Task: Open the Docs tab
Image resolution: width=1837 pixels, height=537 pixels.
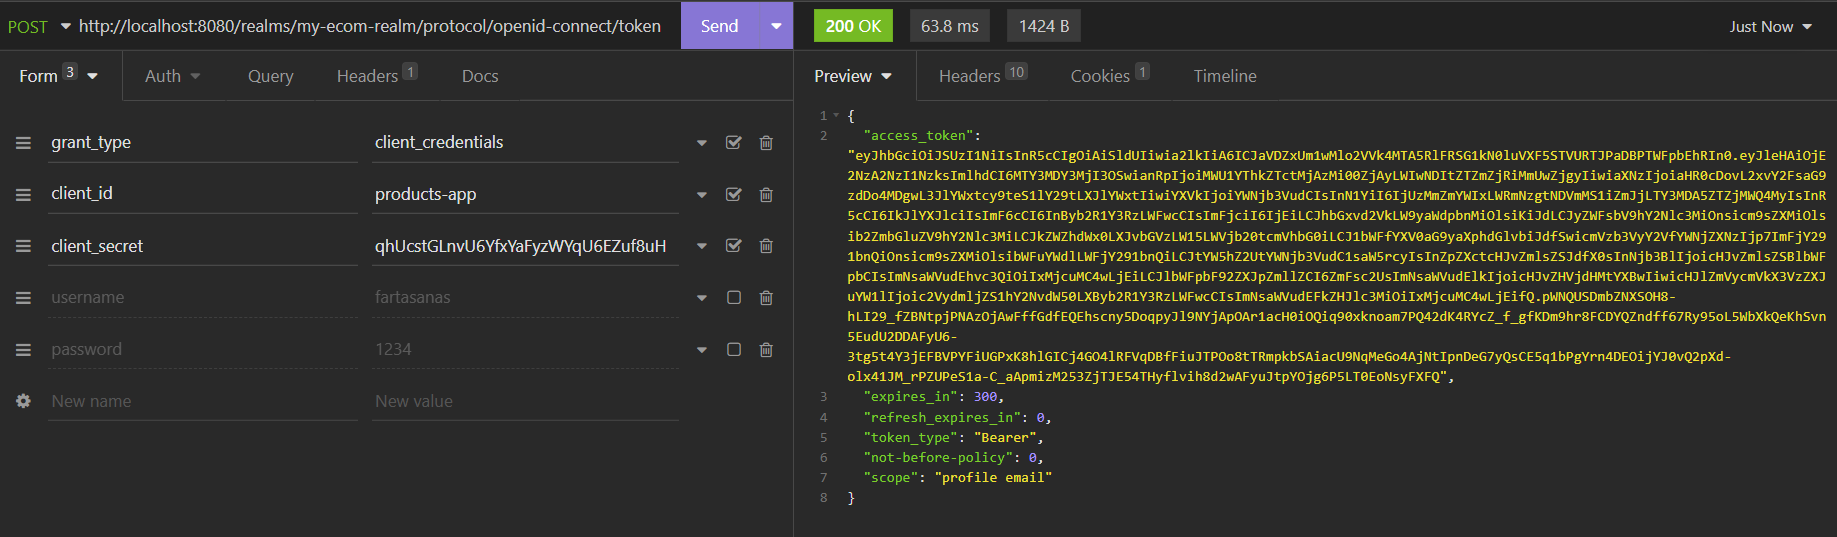Action: pyautogui.click(x=480, y=76)
